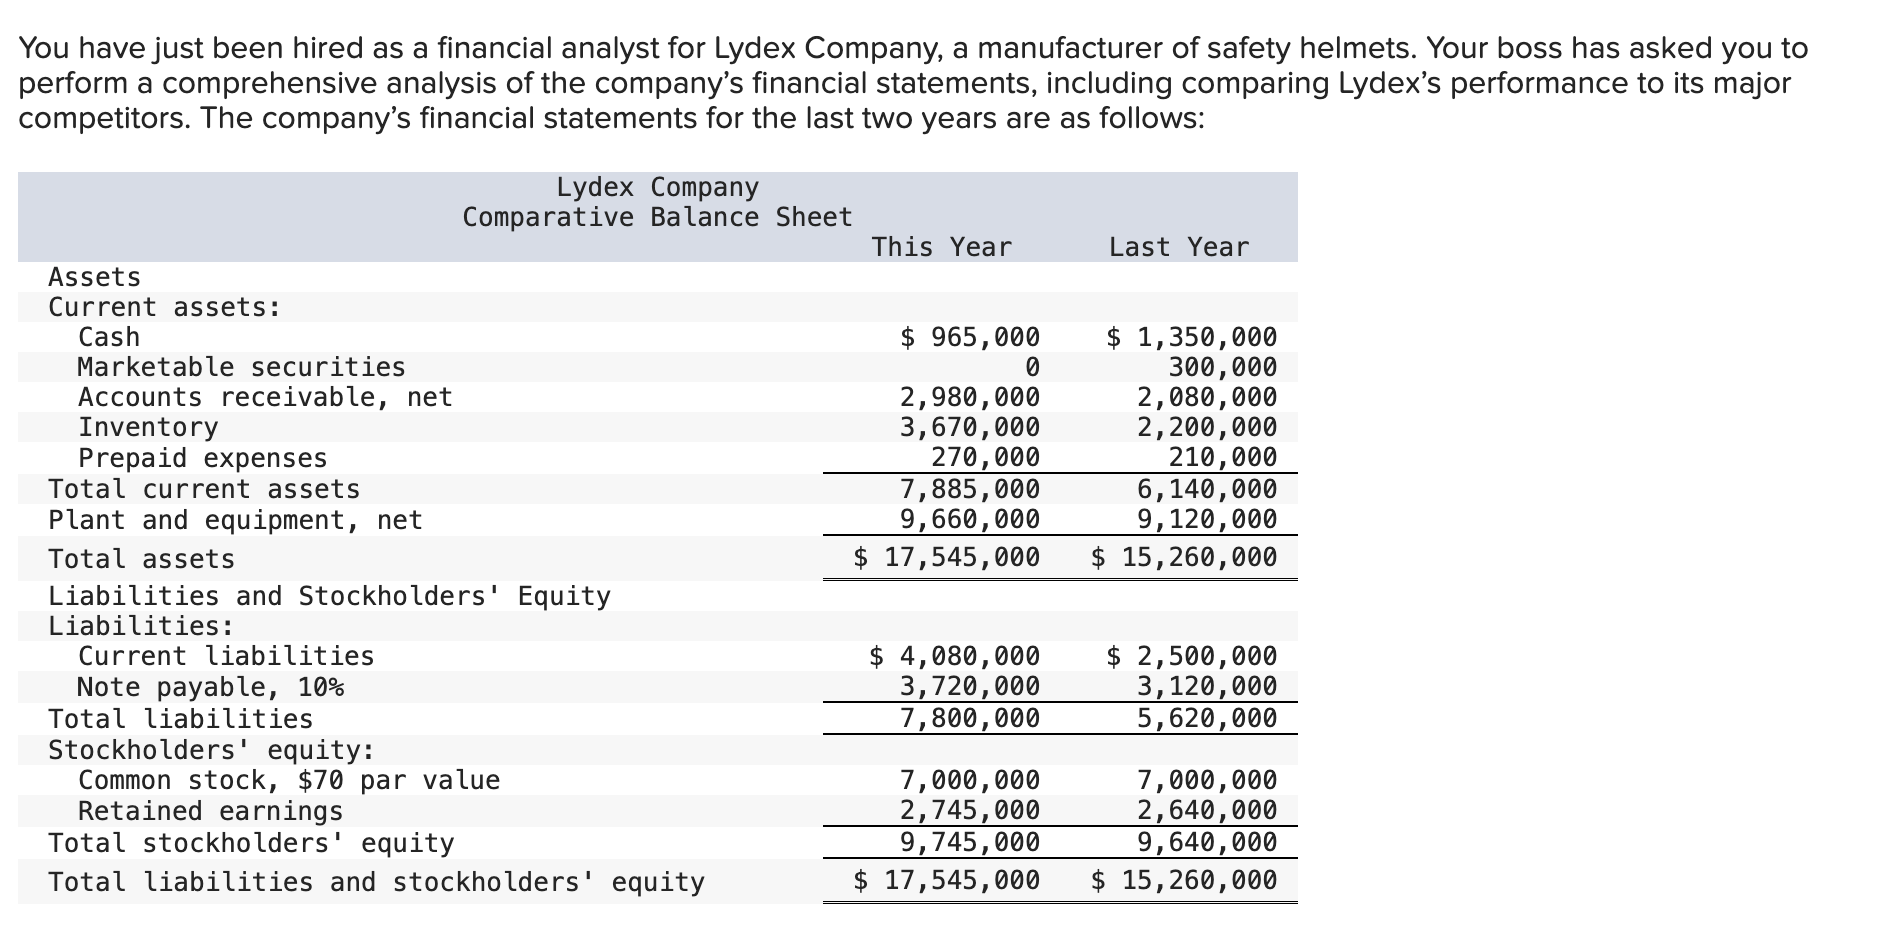
Task: Click Inventory this year value 3,670,000
Action: pyautogui.click(x=970, y=427)
